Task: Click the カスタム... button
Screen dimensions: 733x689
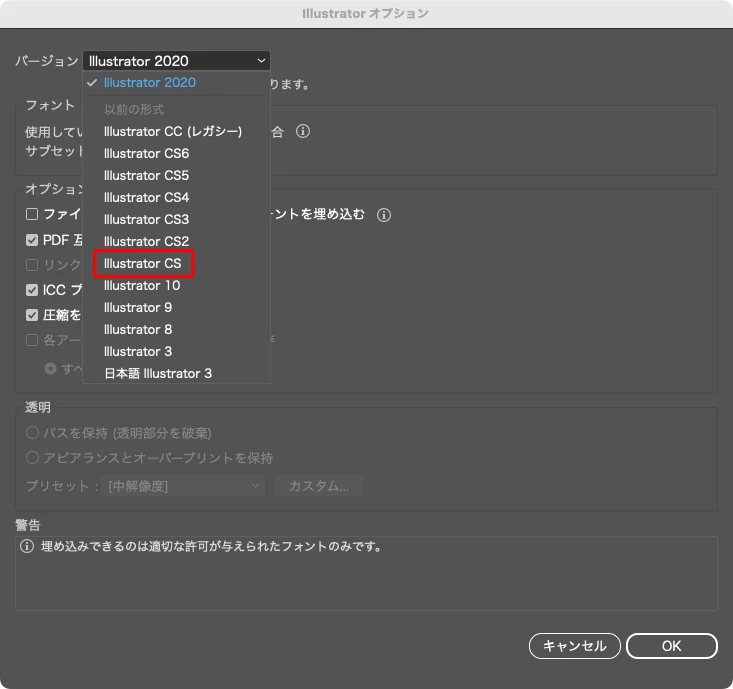Action: [319, 486]
